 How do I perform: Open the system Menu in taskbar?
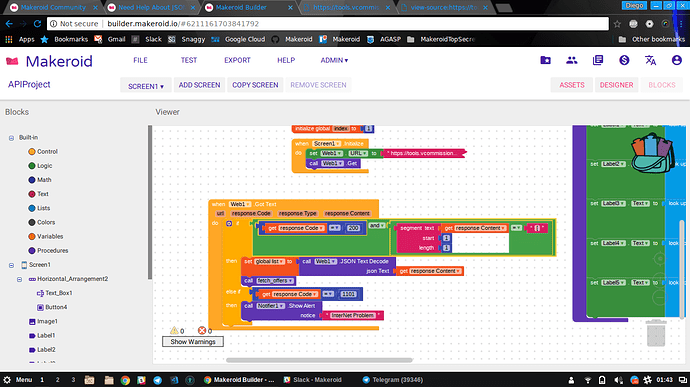tap(18, 380)
